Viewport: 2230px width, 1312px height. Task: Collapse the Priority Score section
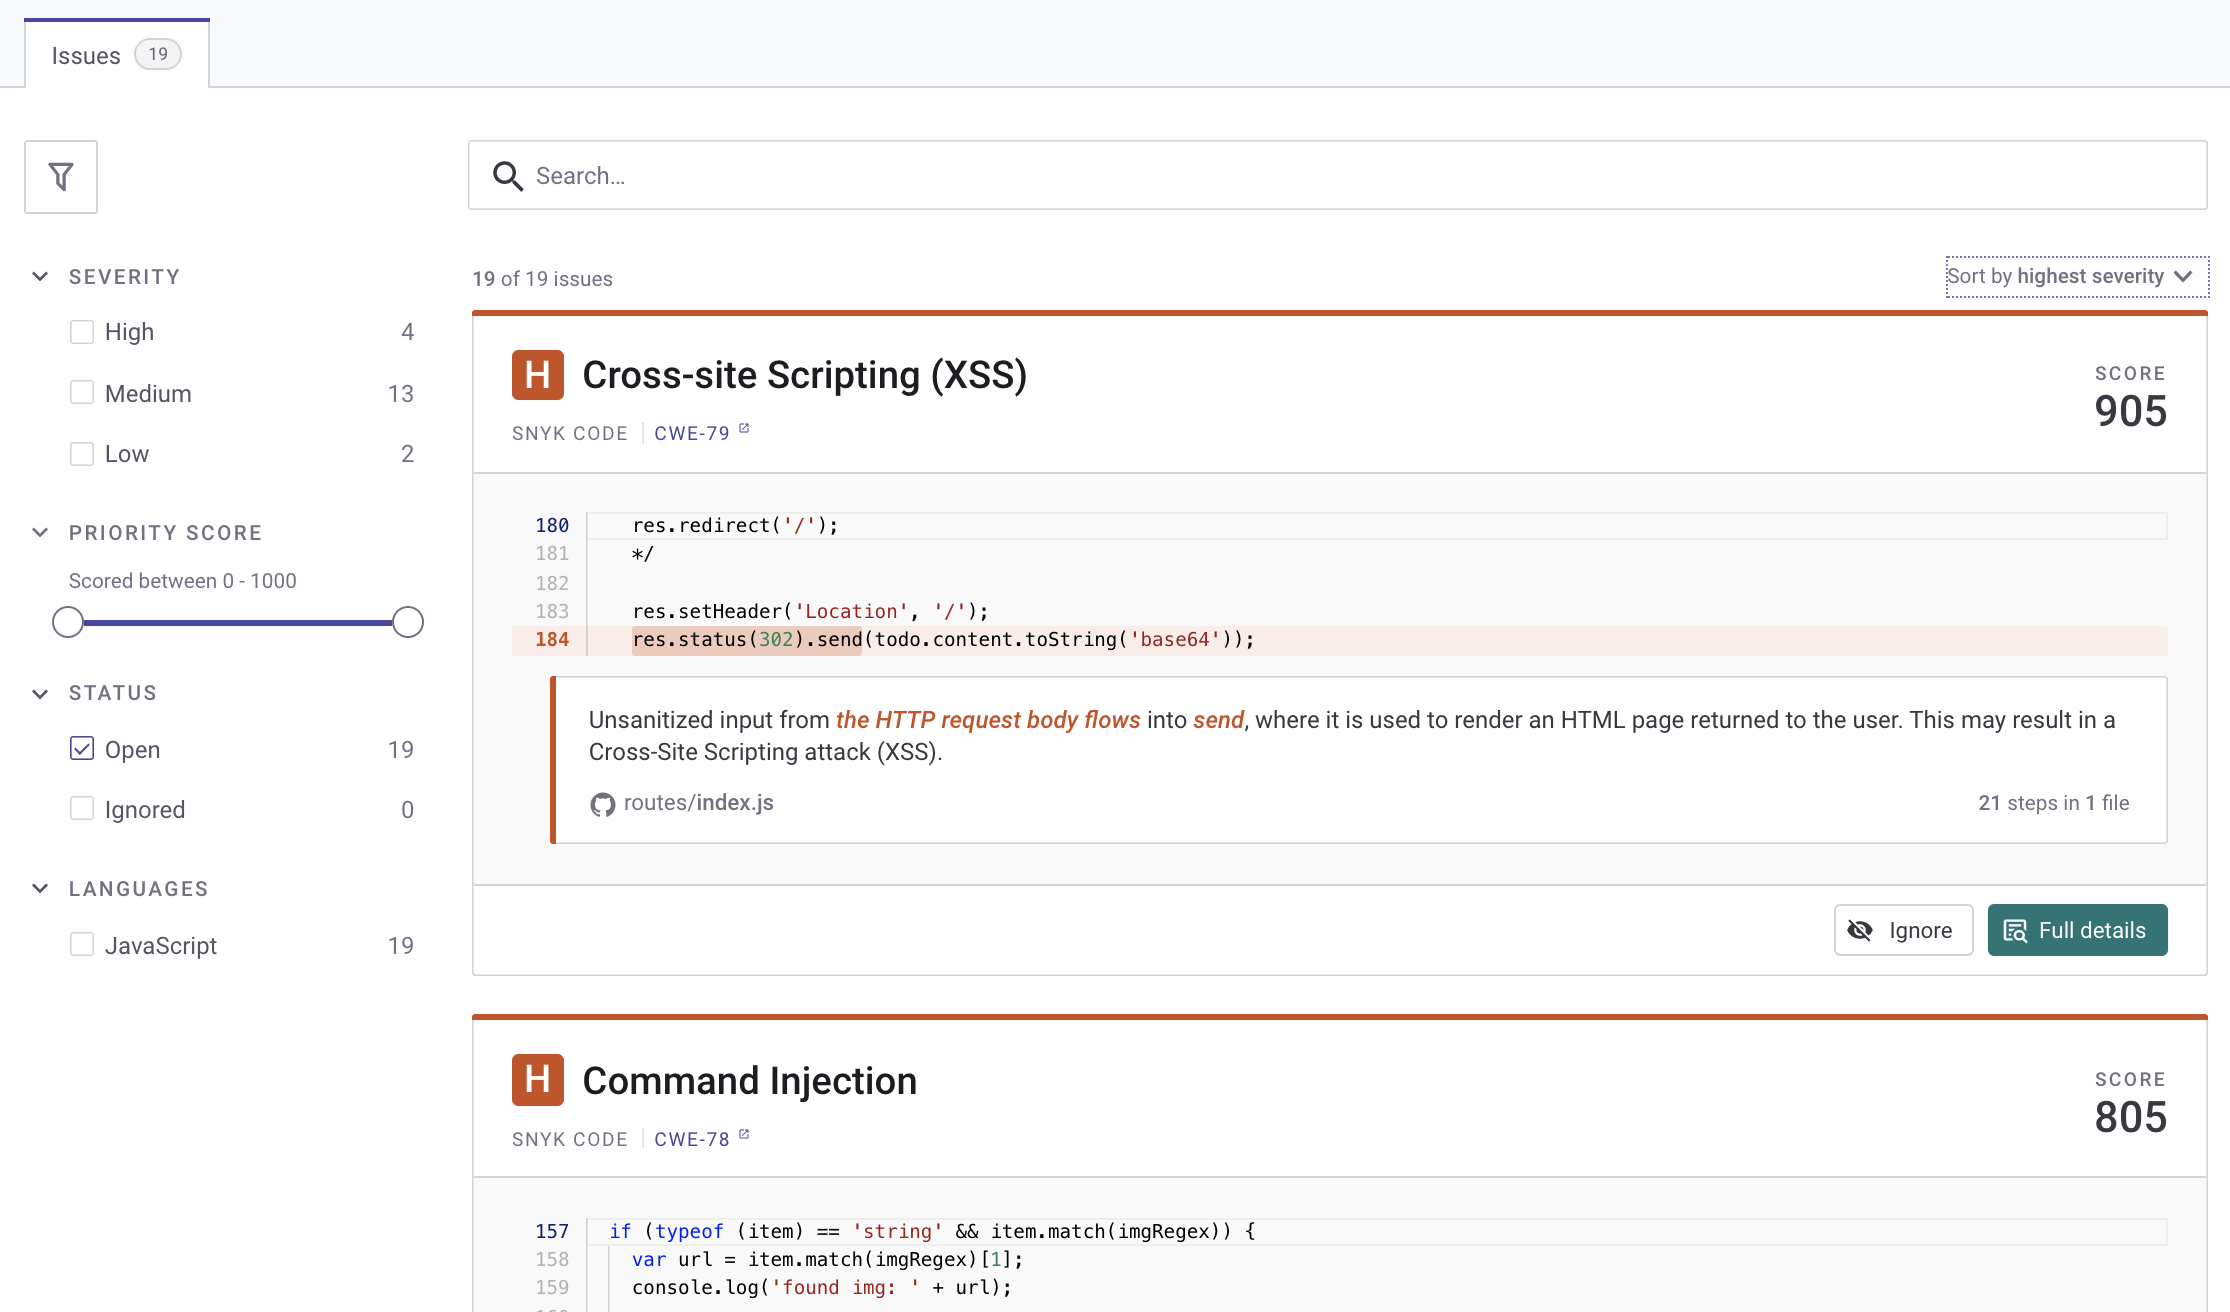[x=40, y=533]
